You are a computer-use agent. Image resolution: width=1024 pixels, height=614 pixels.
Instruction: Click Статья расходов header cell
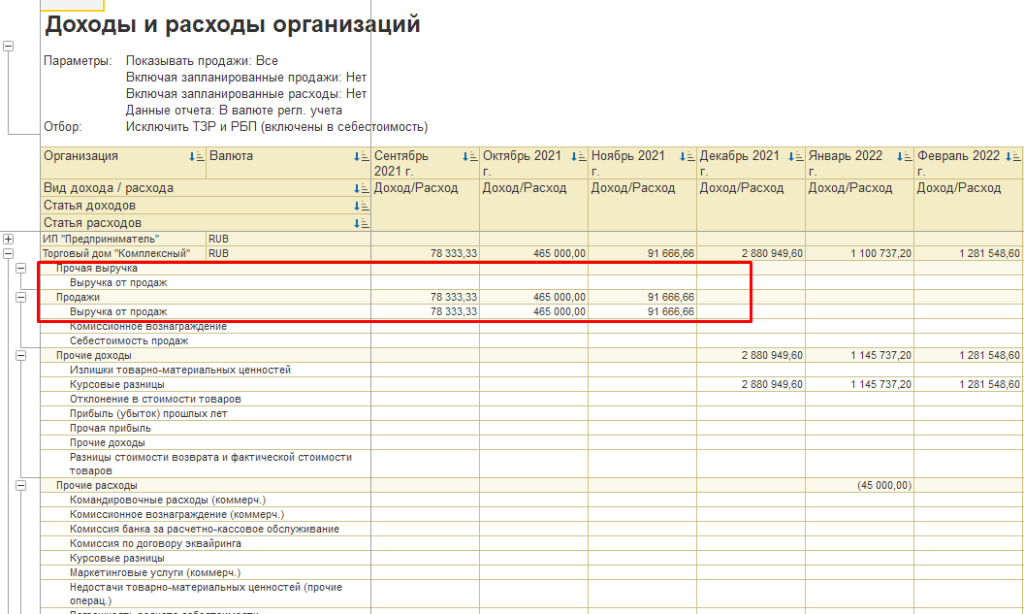(206, 223)
